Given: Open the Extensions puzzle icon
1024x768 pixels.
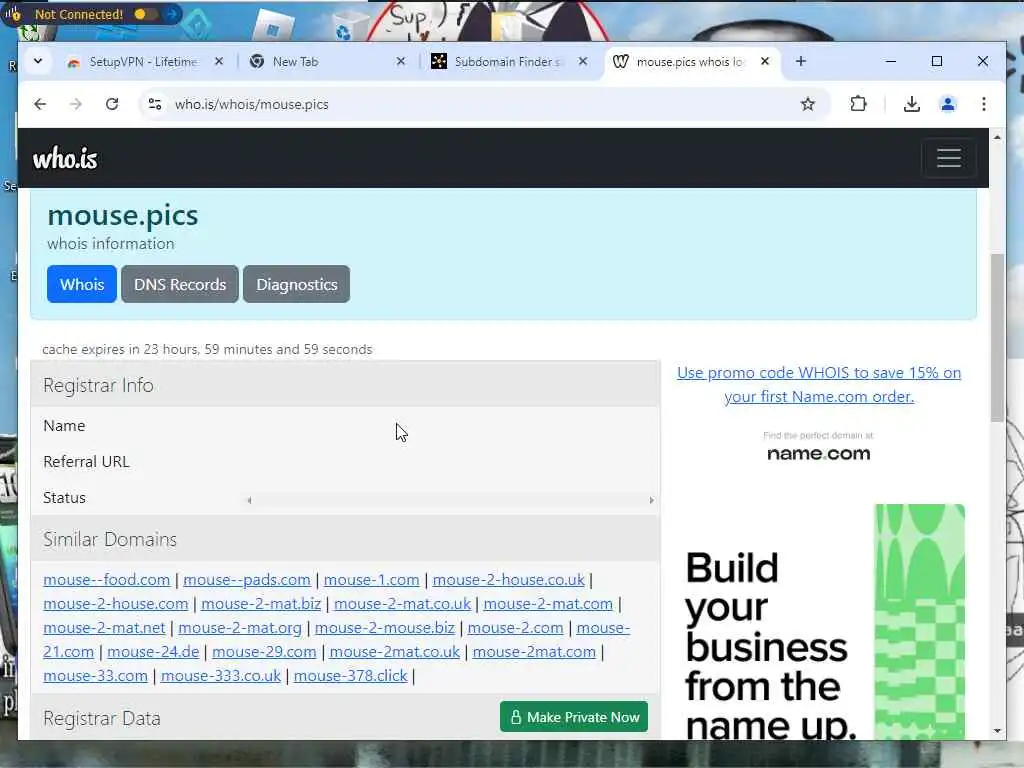Looking at the screenshot, I should coord(858,104).
